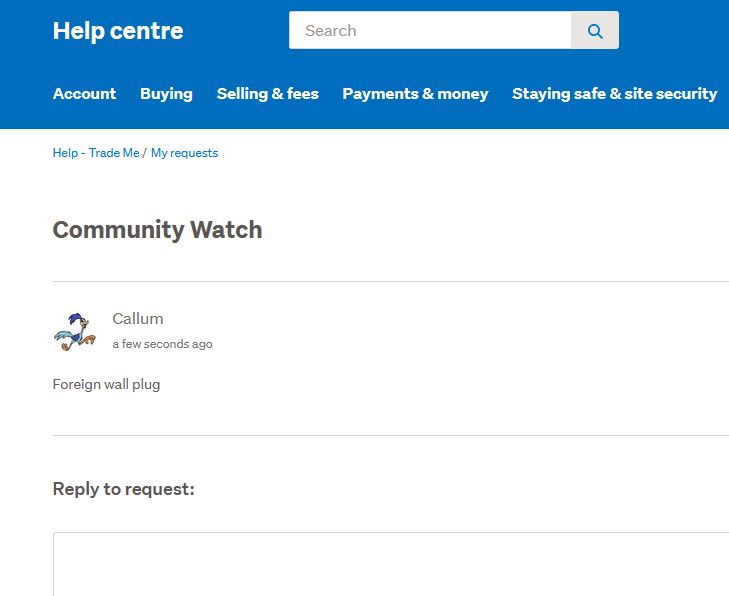Focus the Search input field

coord(430,30)
